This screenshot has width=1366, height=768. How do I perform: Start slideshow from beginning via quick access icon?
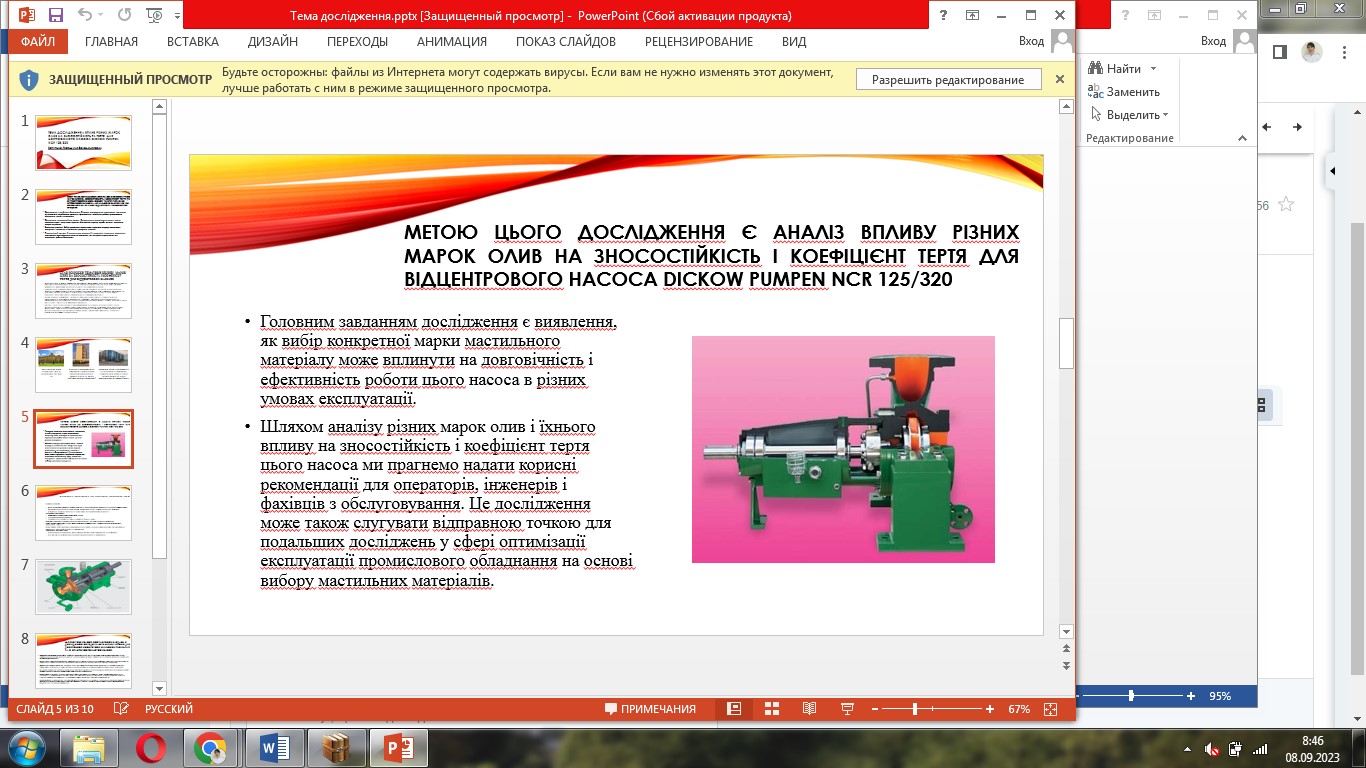click(154, 16)
